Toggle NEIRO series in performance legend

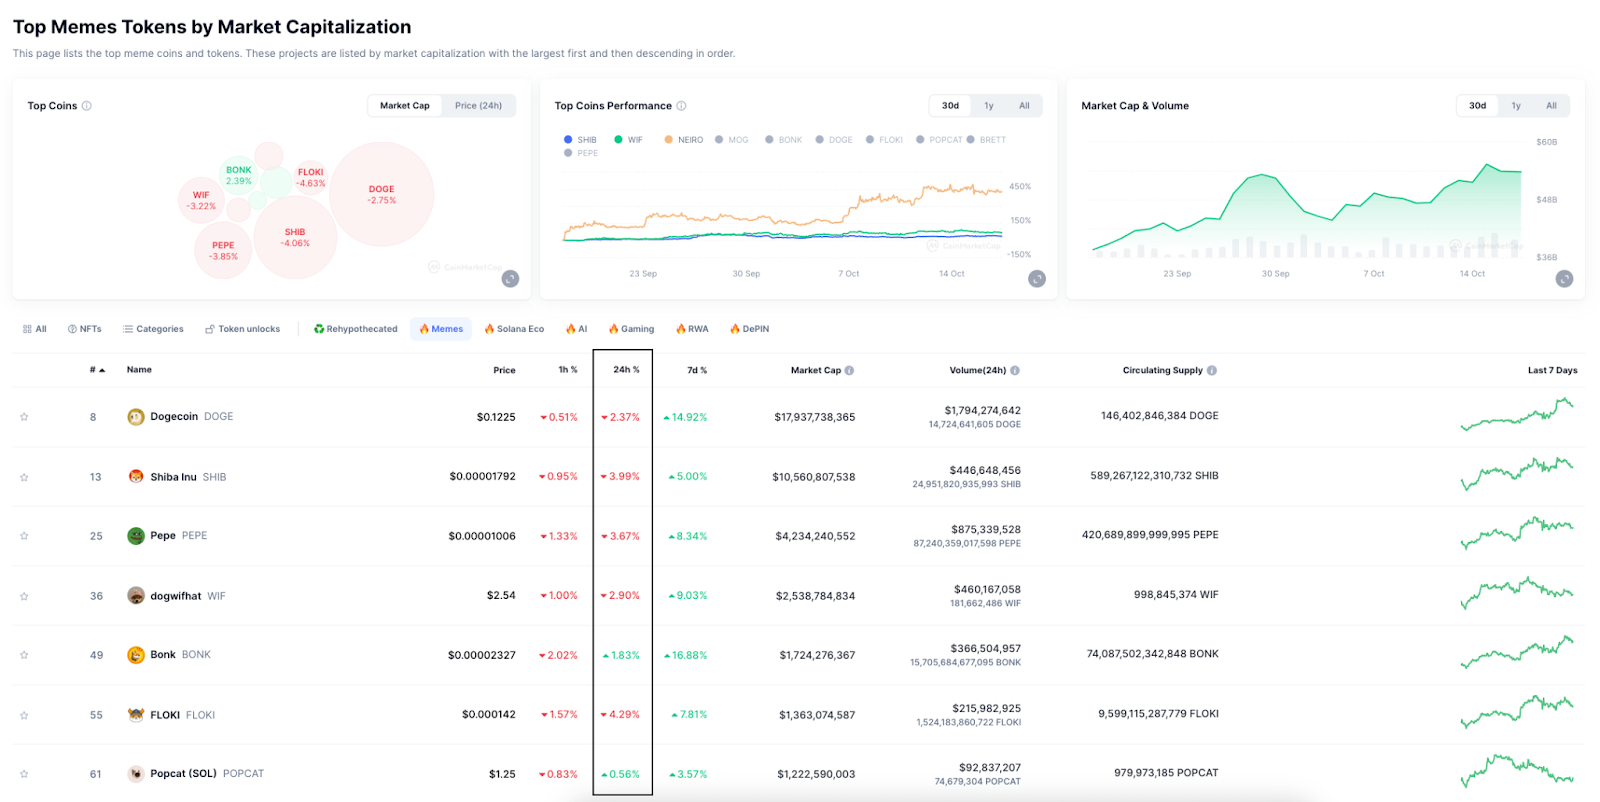(x=684, y=140)
